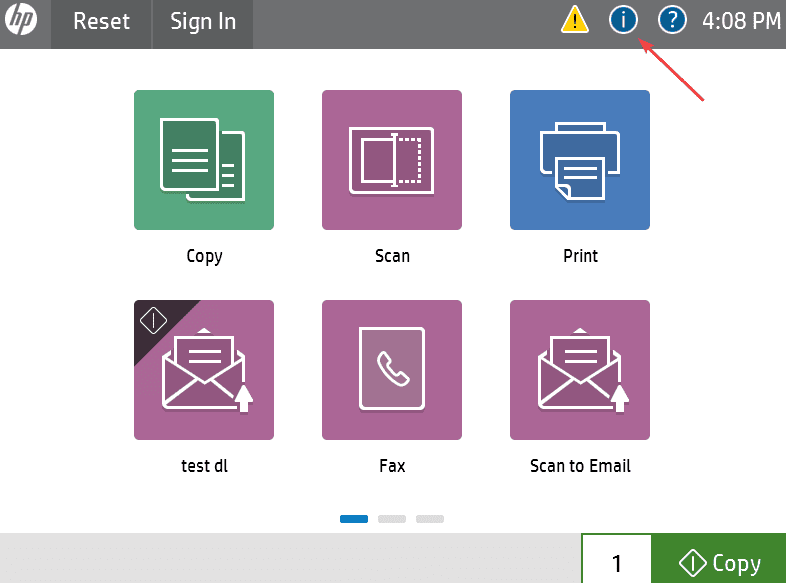Switch to the second home page indicator

(x=392, y=519)
